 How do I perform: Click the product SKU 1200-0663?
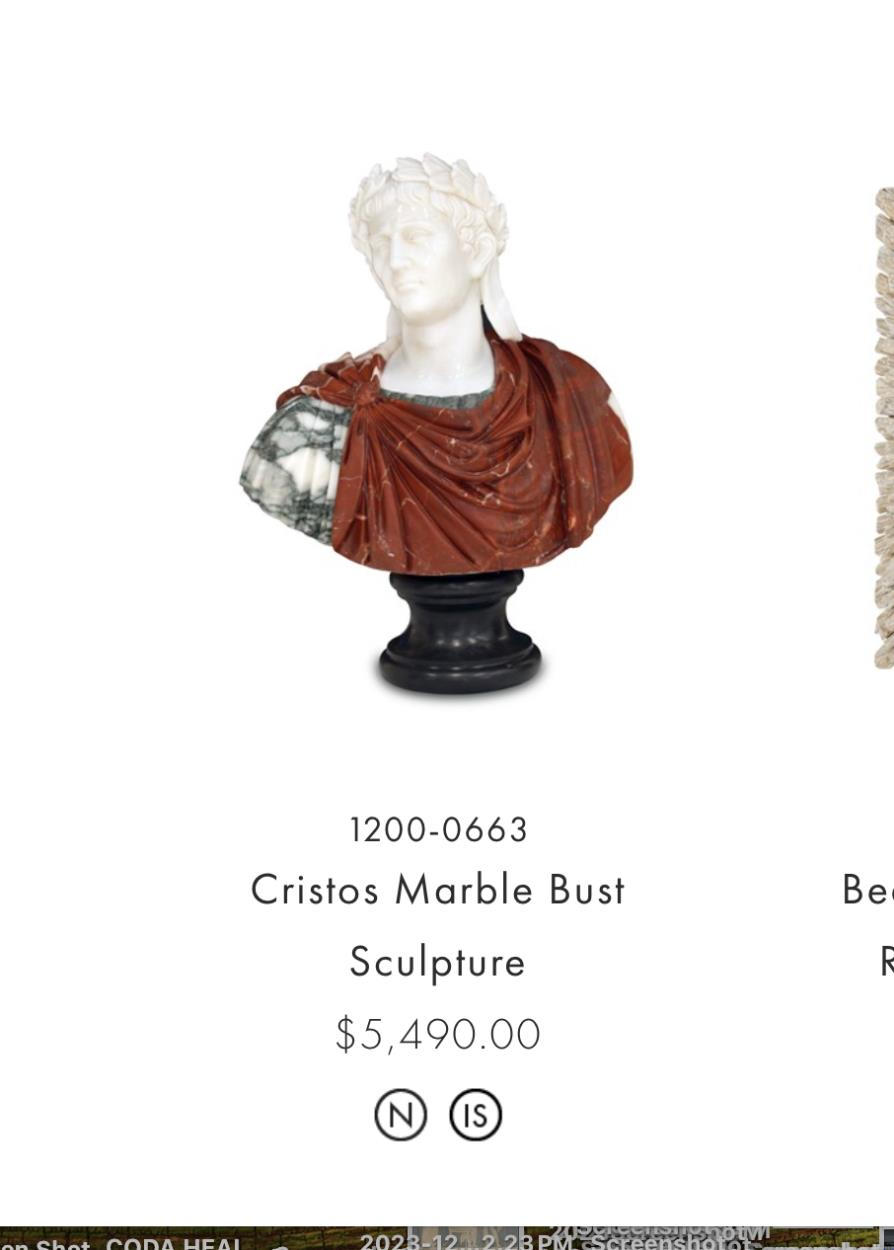(x=438, y=830)
